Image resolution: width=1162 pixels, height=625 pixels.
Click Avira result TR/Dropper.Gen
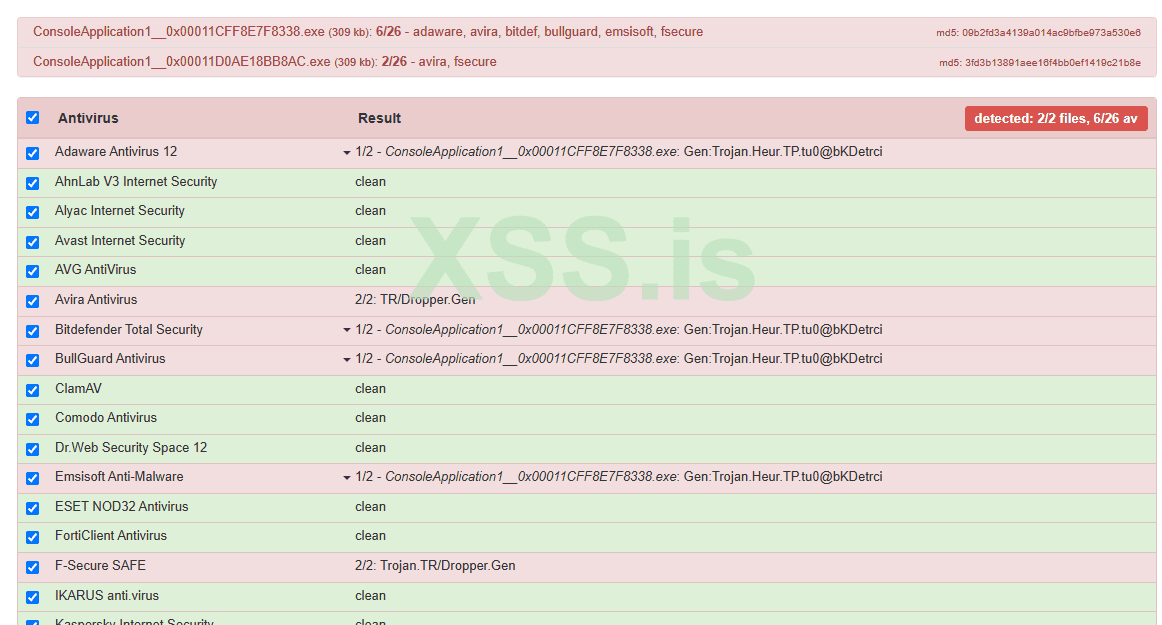point(415,300)
